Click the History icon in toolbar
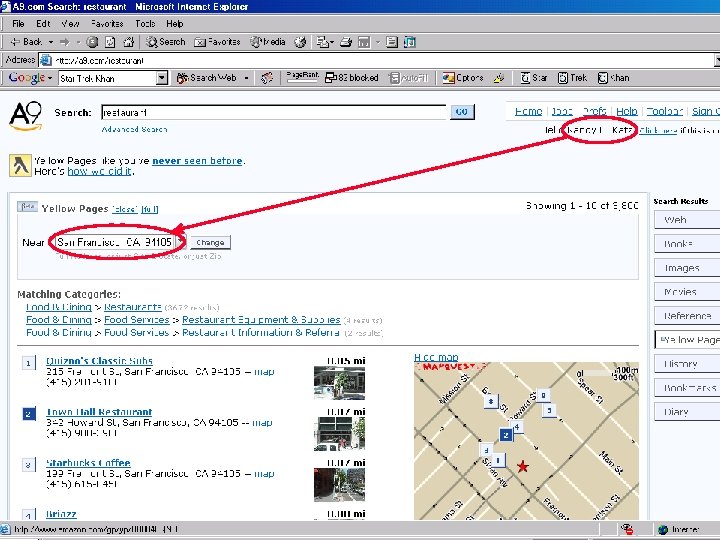This screenshot has width=720, height=540. (300, 42)
